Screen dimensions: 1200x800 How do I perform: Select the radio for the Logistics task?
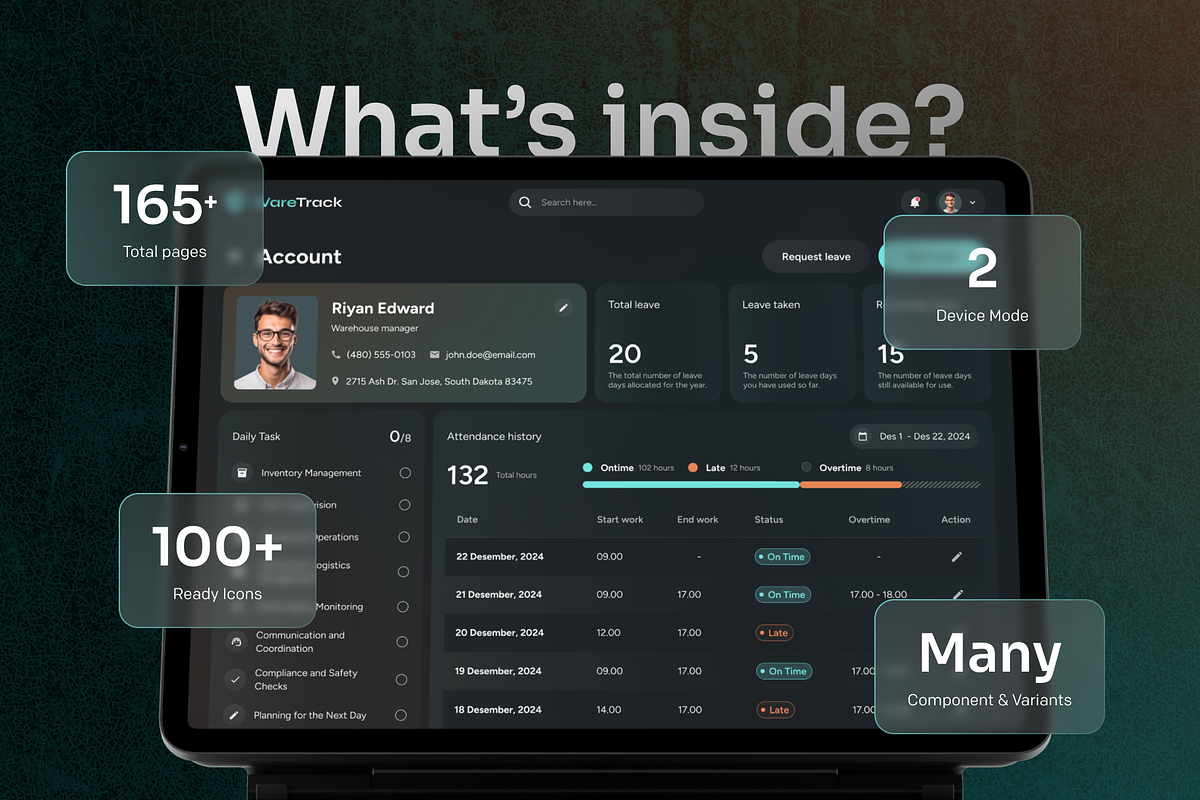click(403, 572)
